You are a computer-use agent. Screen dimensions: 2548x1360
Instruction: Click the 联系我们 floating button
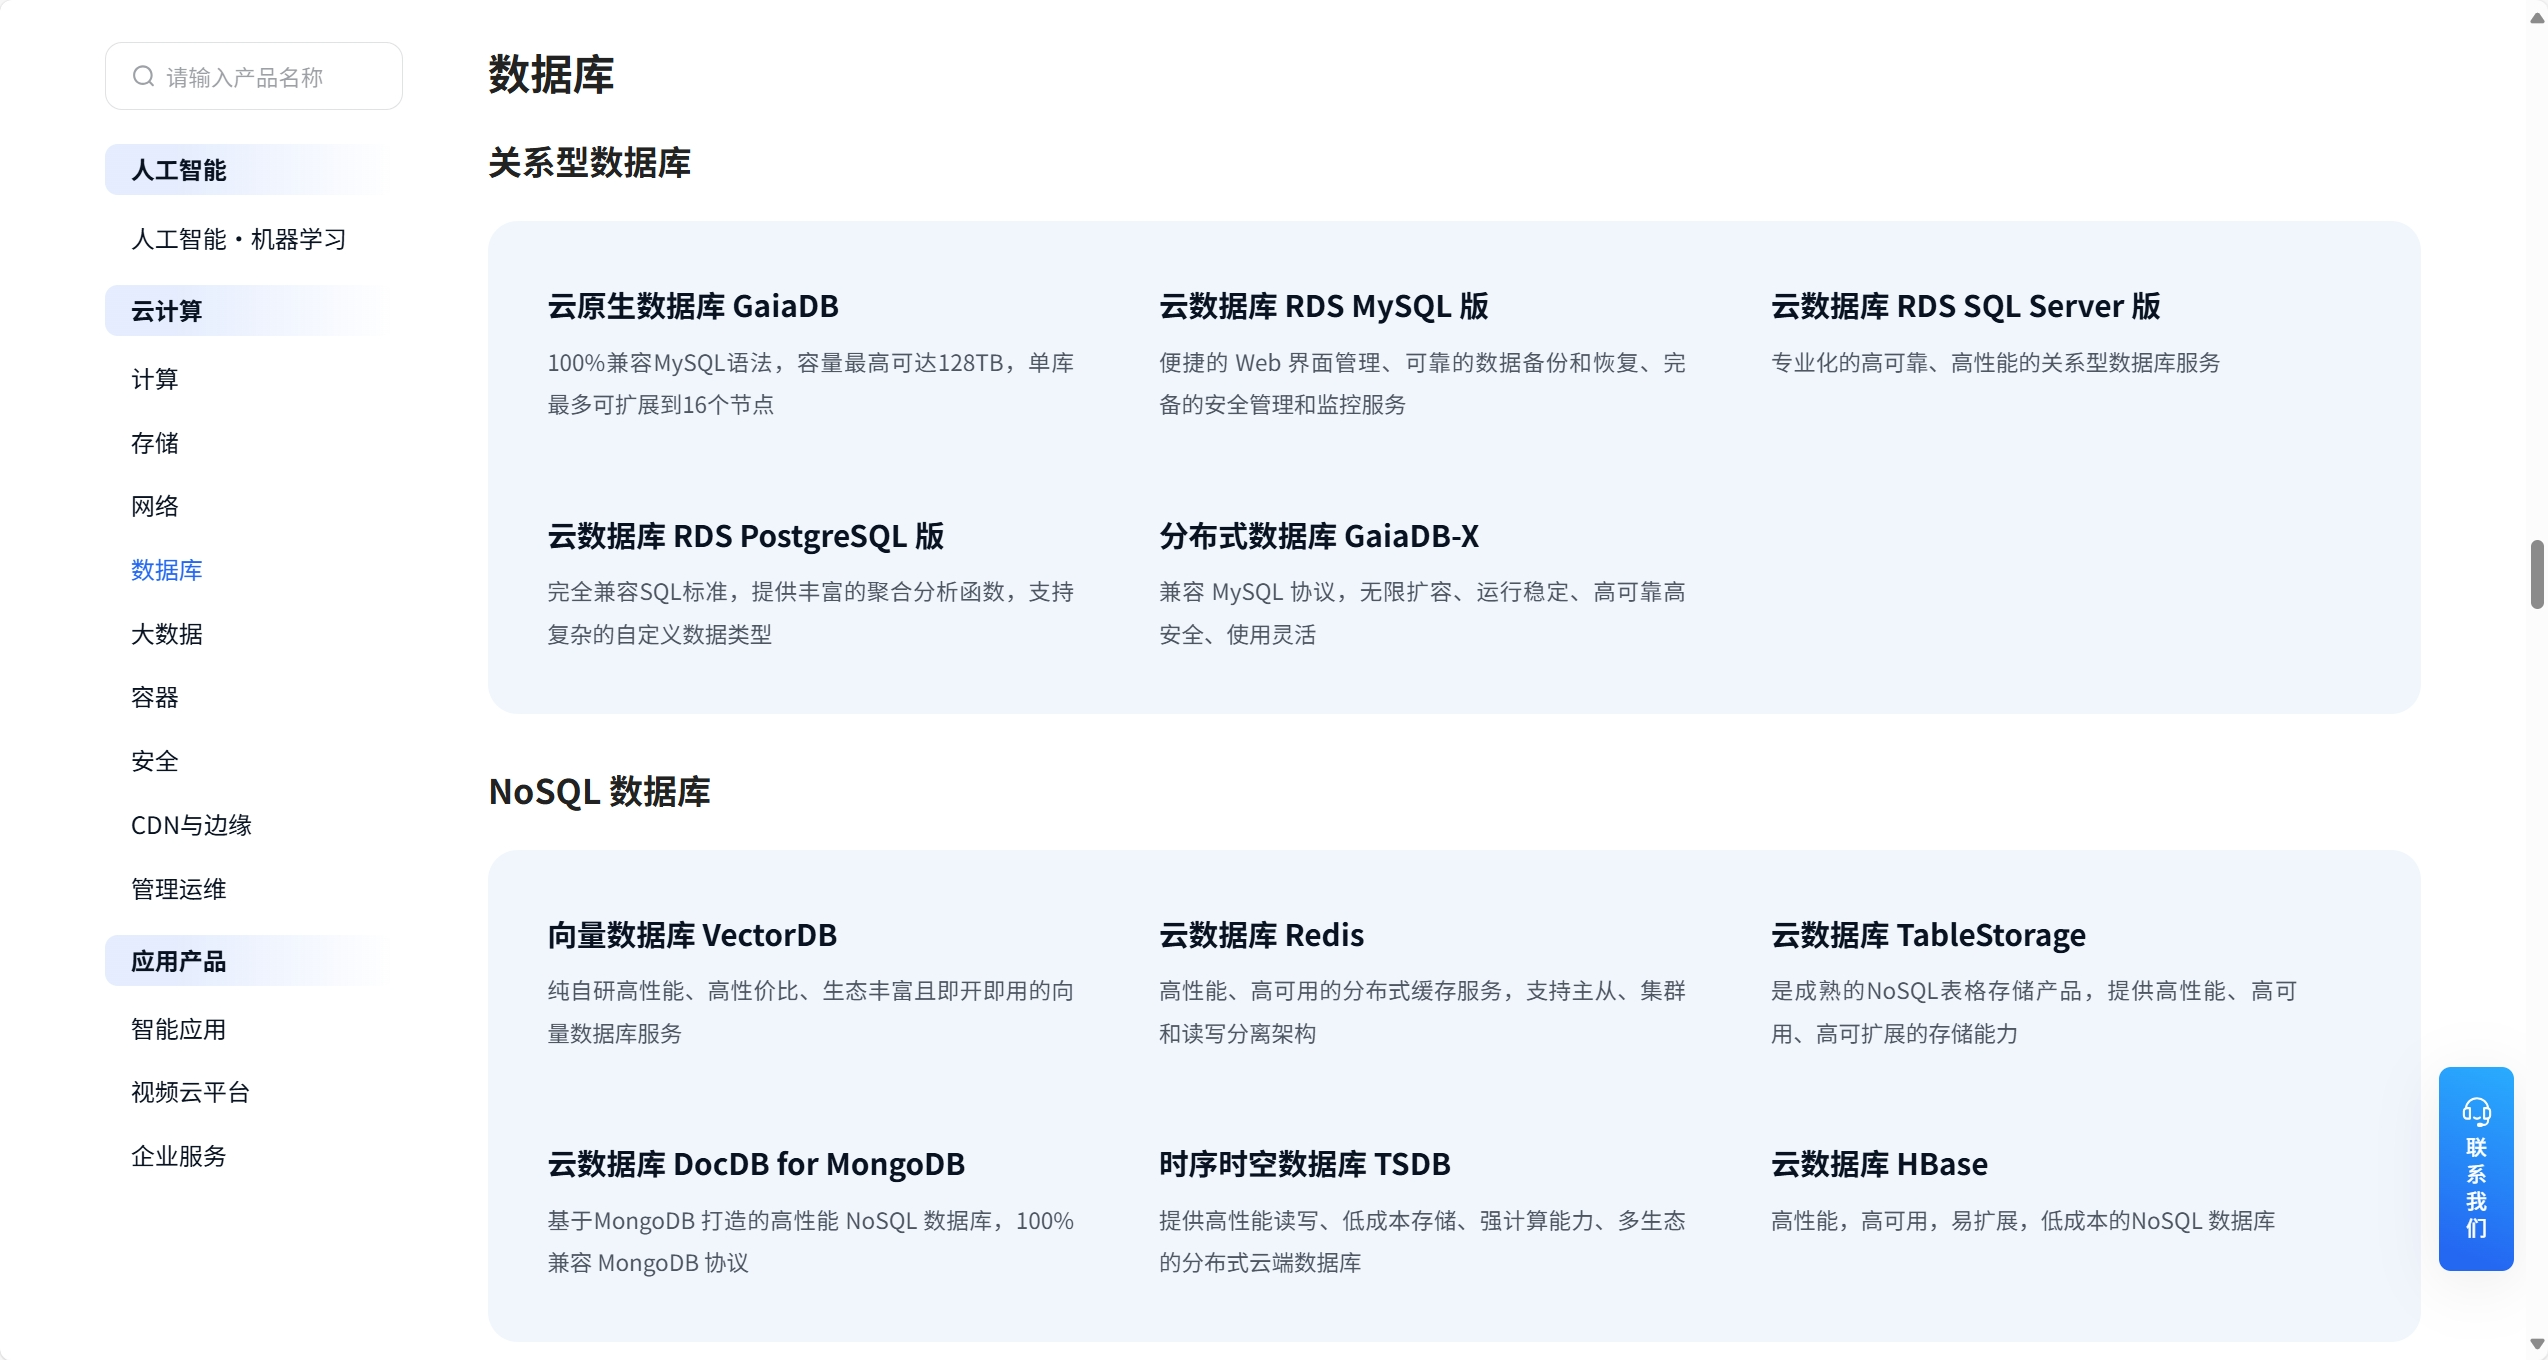(x=2476, y=1186)
